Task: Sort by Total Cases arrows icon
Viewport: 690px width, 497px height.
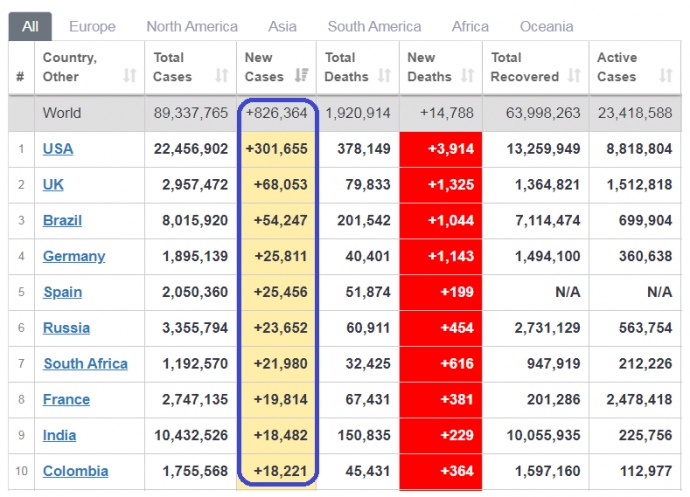Action: [x=221, y=76]
